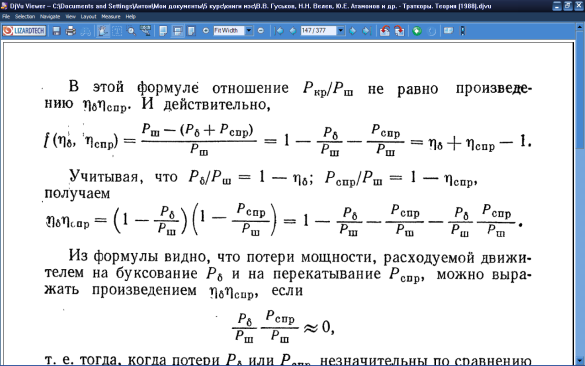This screenshot has height=366, width=585.
Task: Click the word "произведением" in the document
Action: point(144,291)
